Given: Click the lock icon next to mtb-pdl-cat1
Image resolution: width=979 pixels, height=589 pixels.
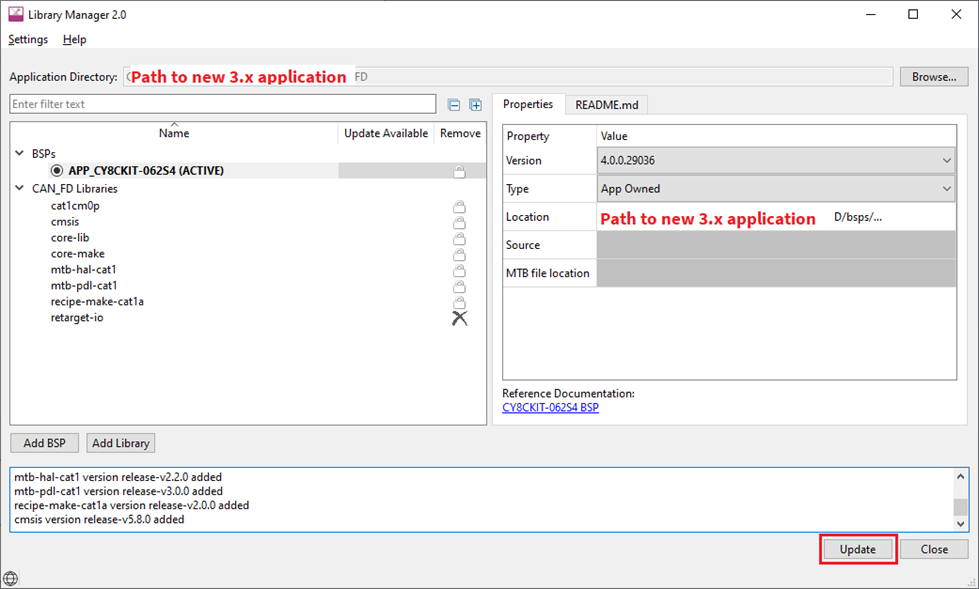Looking at the screenshot, I should pyautogui.click(x=459, y=286).
